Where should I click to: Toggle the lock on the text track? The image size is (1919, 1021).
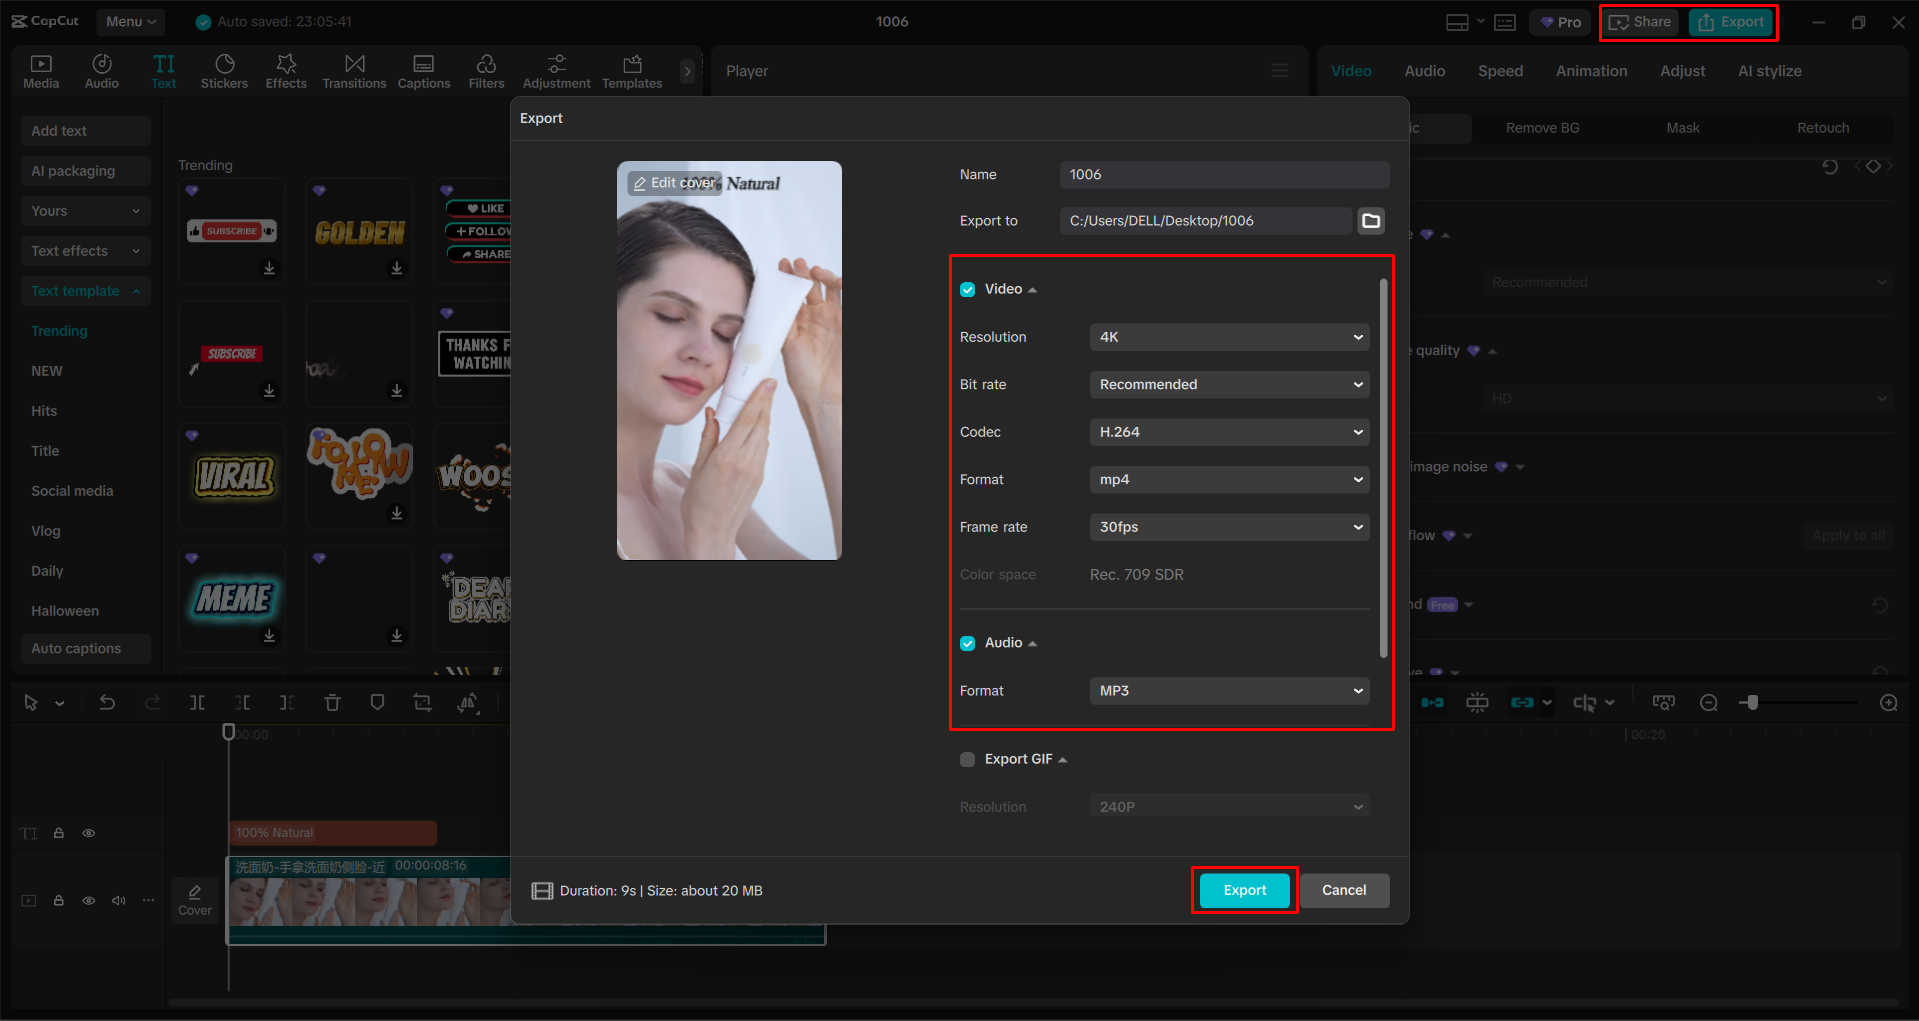(59, 832)
